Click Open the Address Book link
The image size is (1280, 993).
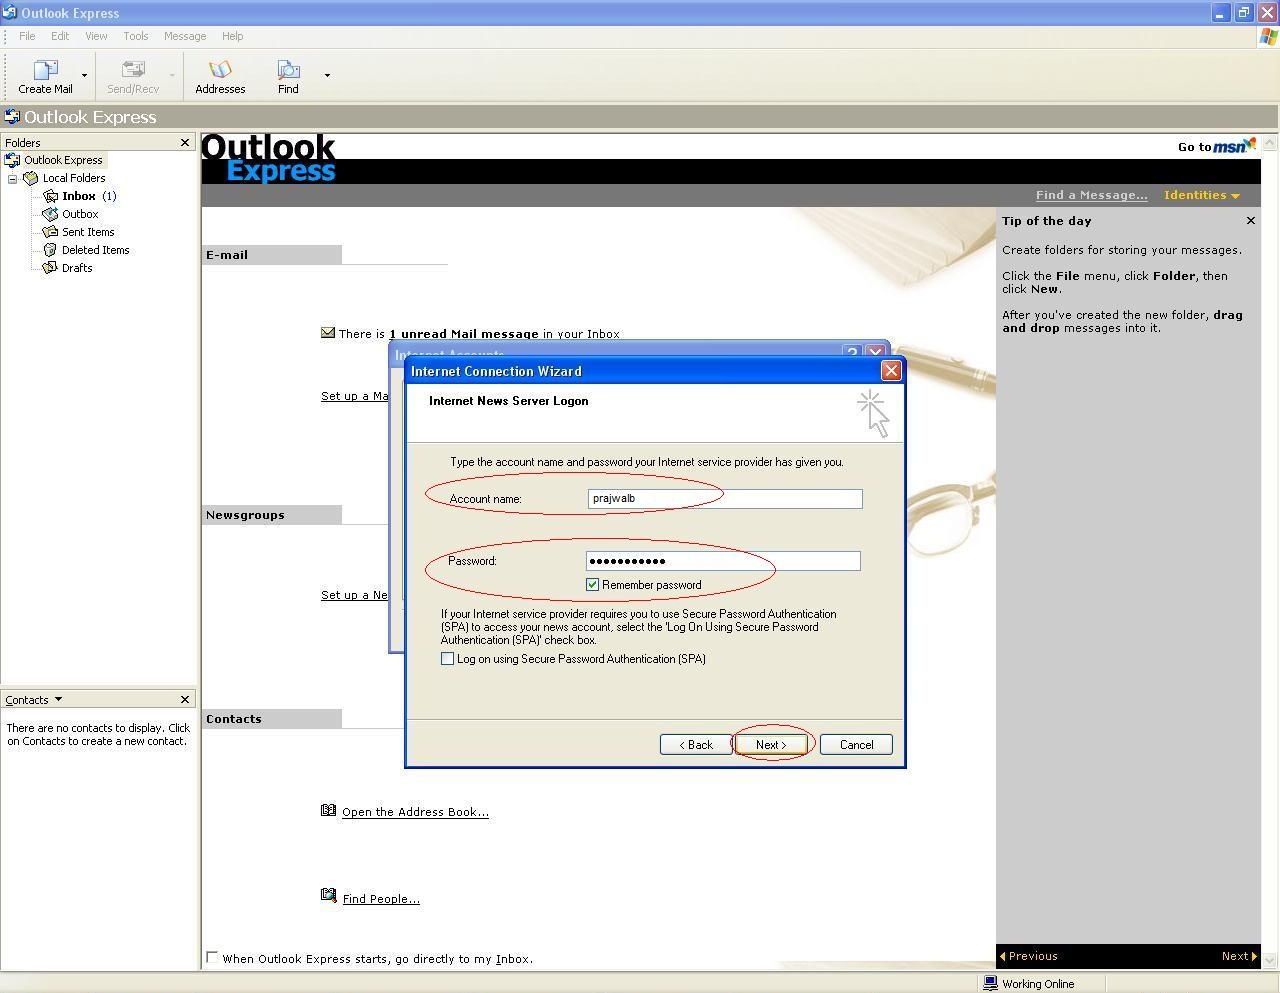pyautogui.click(x=415, y=812)
